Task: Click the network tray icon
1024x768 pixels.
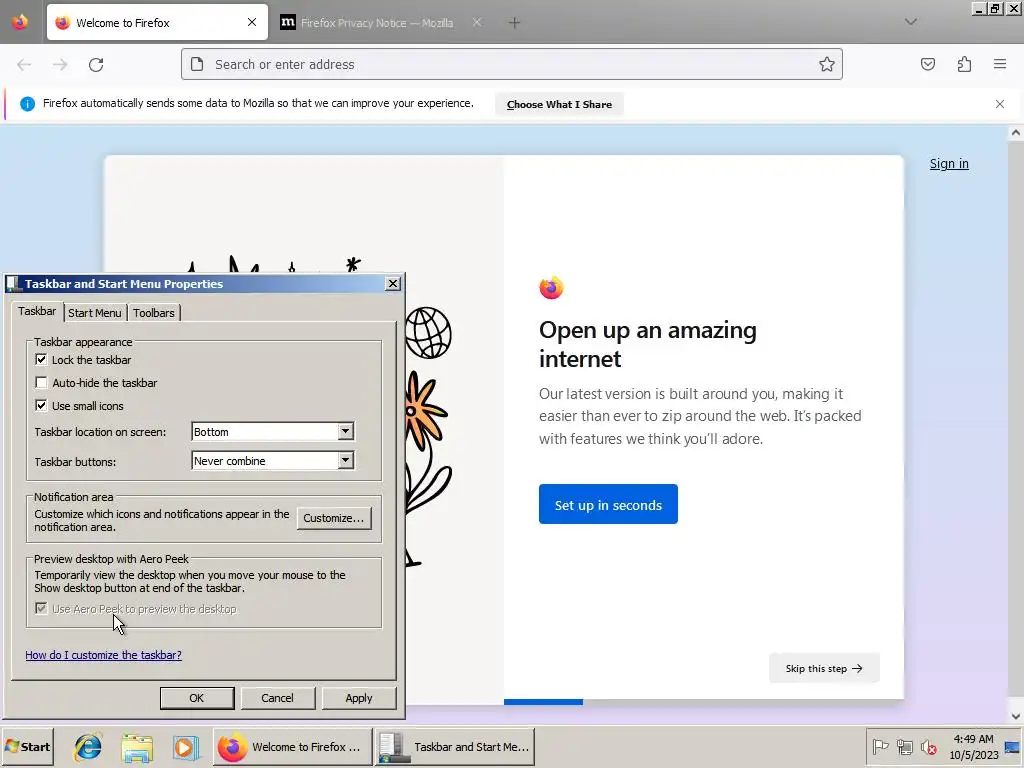Action: tap(904, 746)
